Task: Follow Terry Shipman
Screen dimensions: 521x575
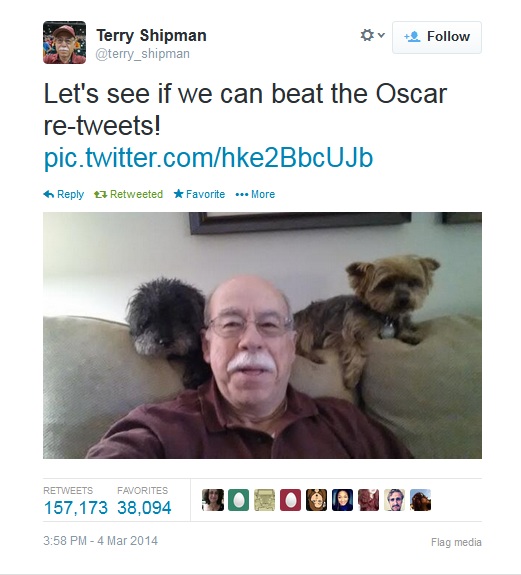Action: 437,37
